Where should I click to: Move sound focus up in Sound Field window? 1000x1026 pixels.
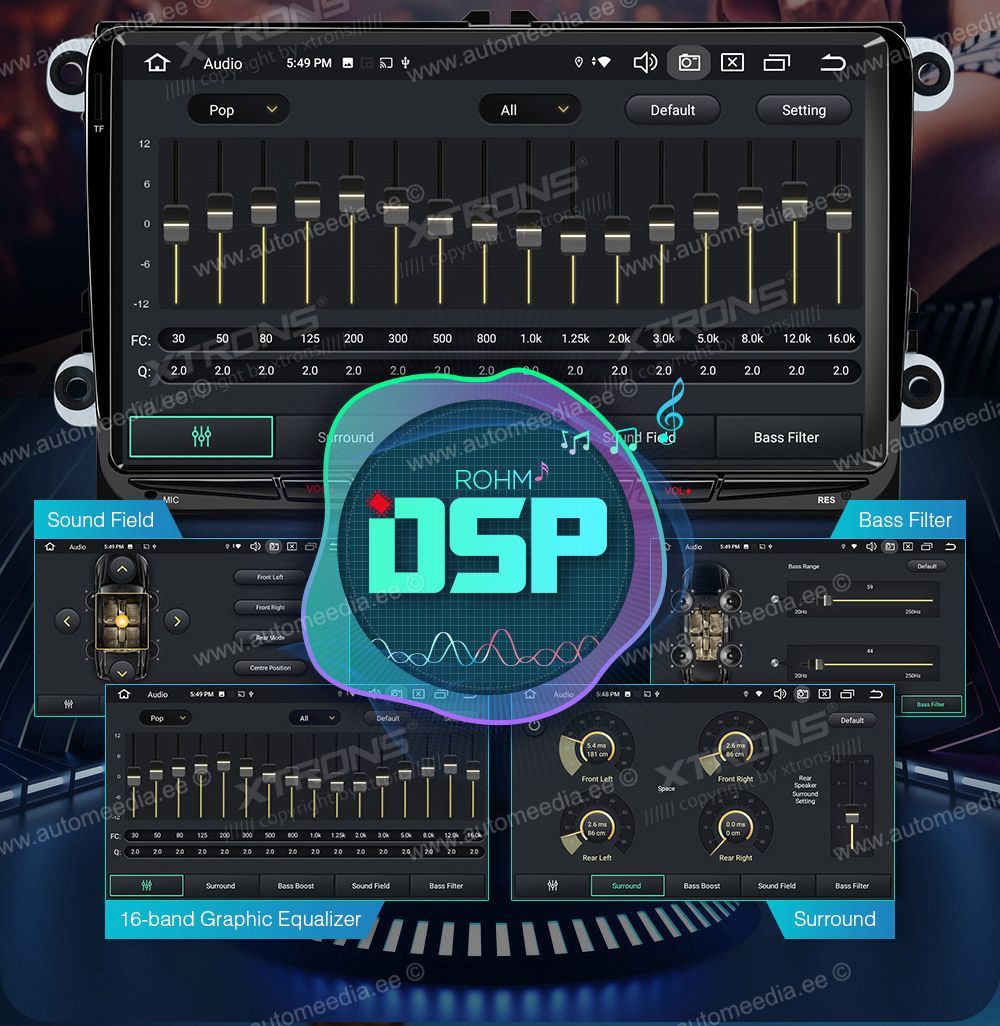tap(122, 569)
